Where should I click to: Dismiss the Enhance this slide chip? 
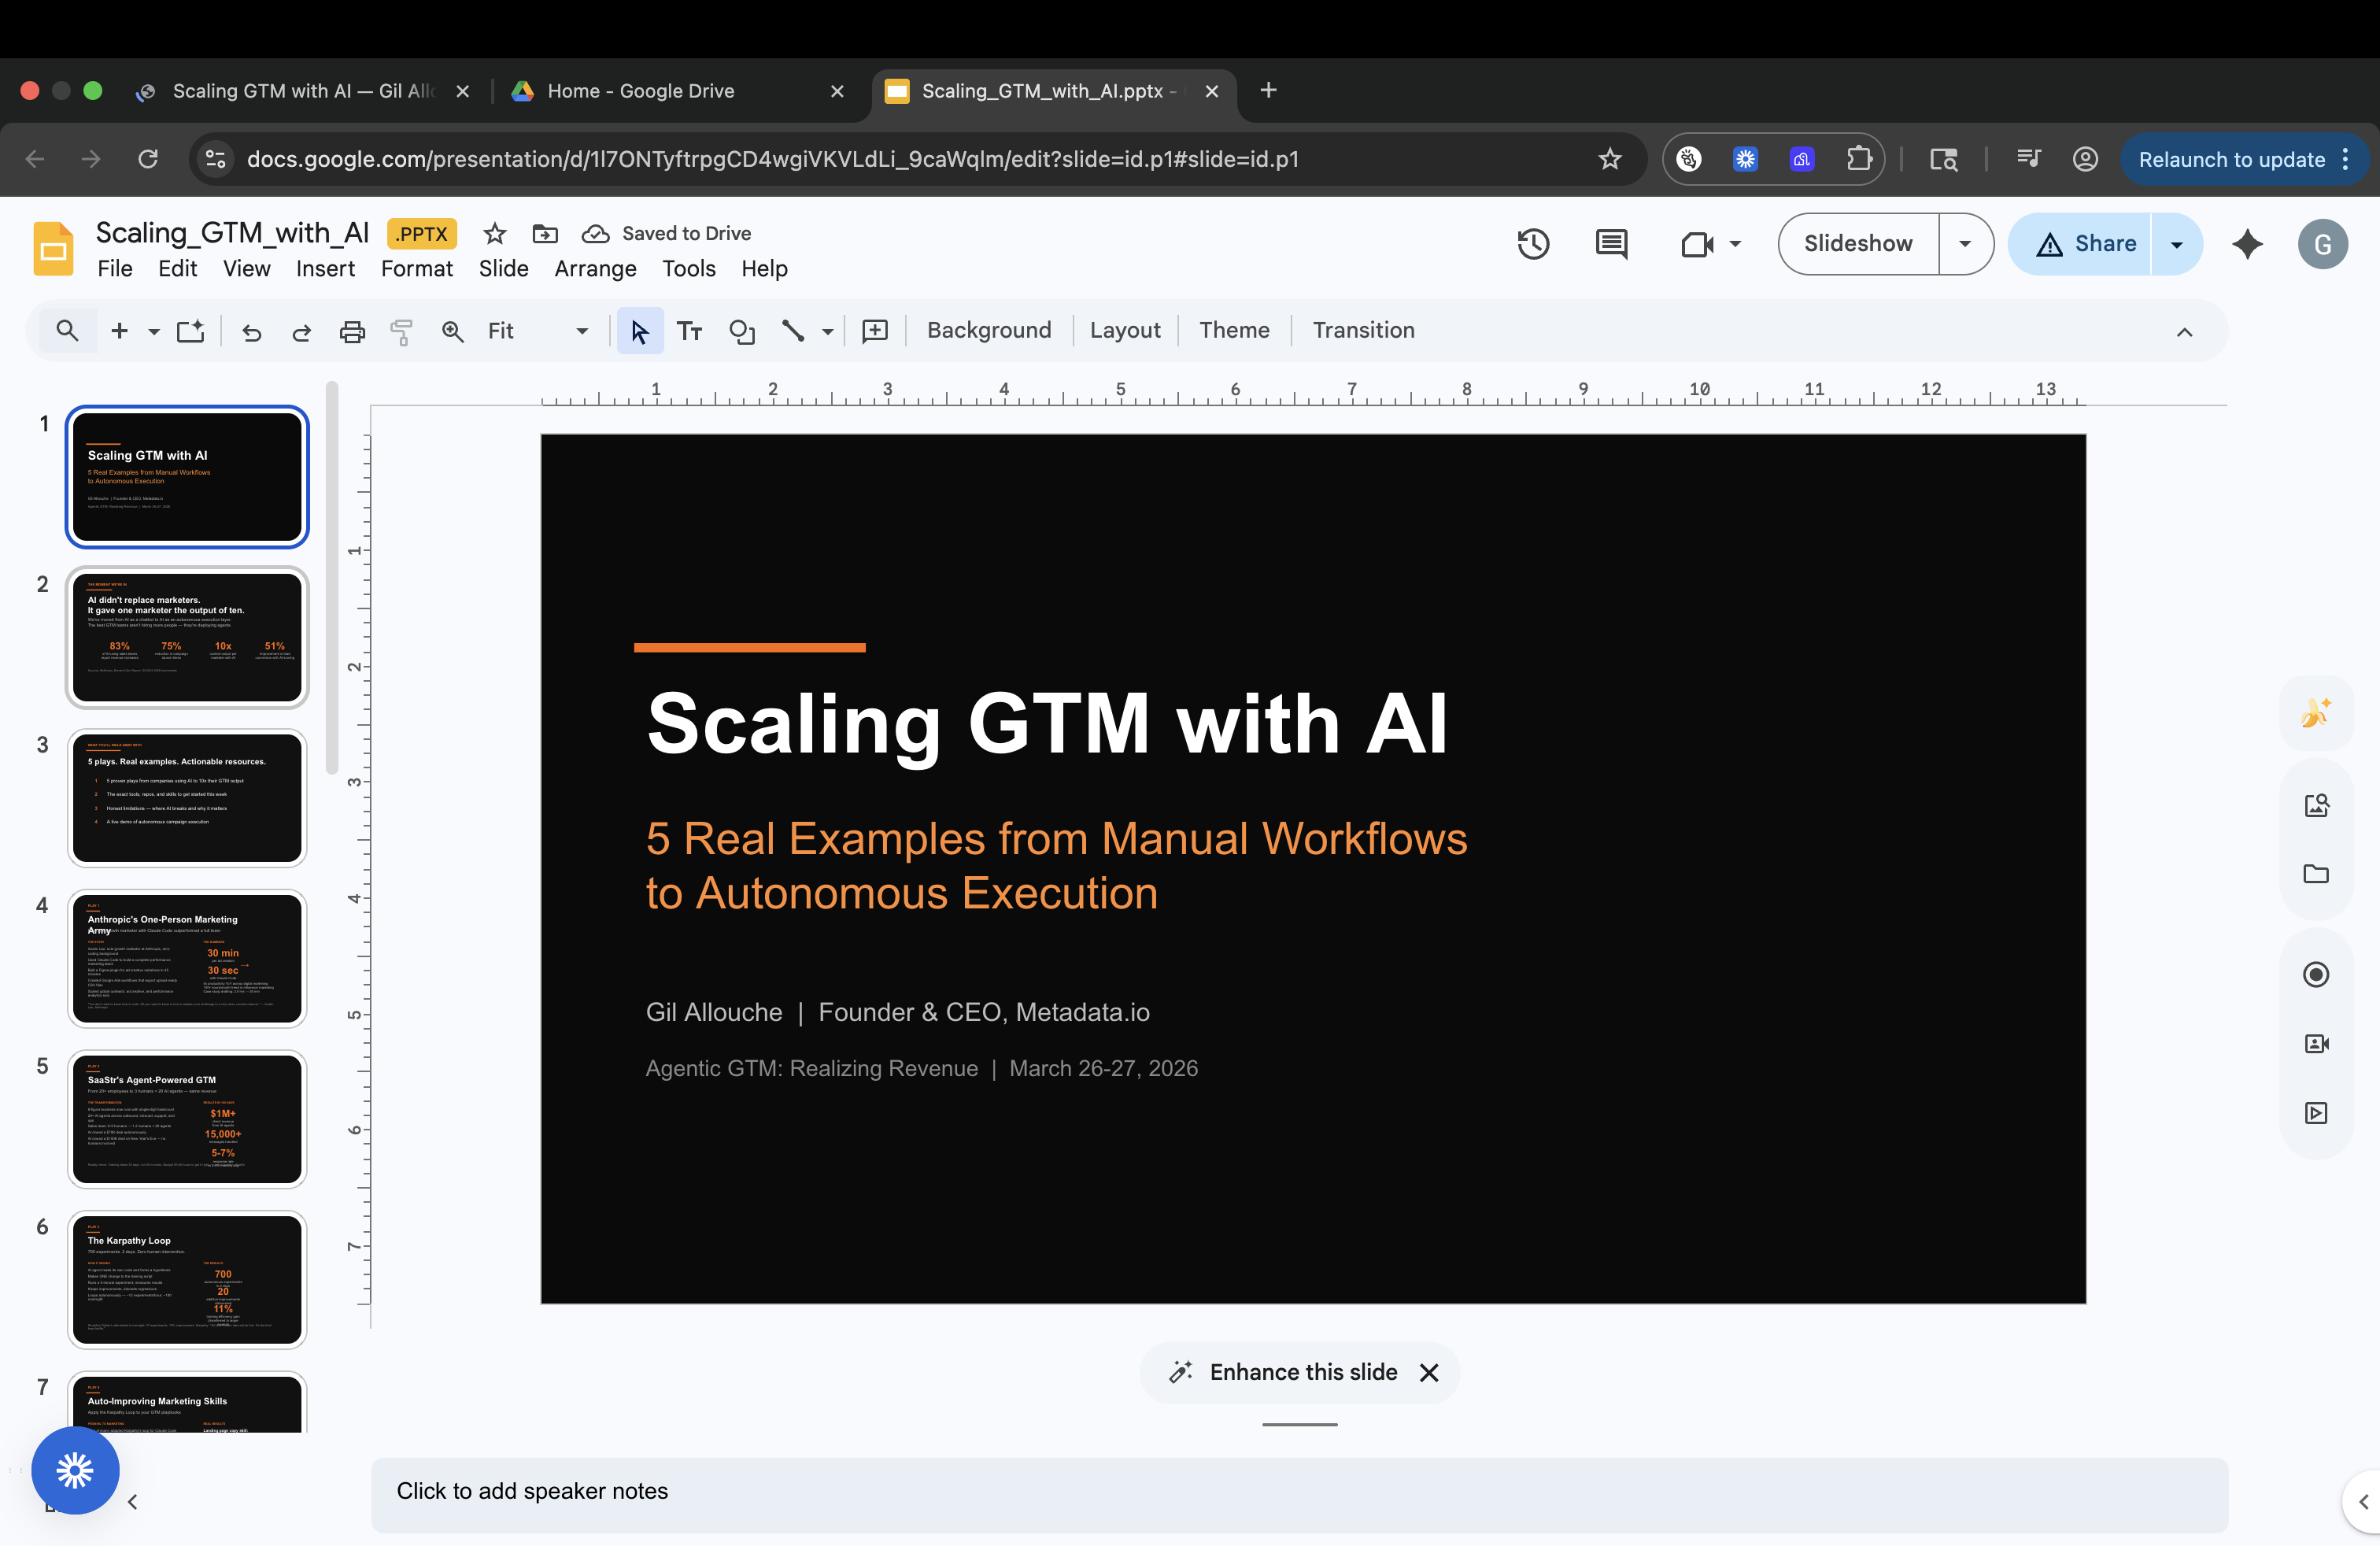(1429, 1373)
